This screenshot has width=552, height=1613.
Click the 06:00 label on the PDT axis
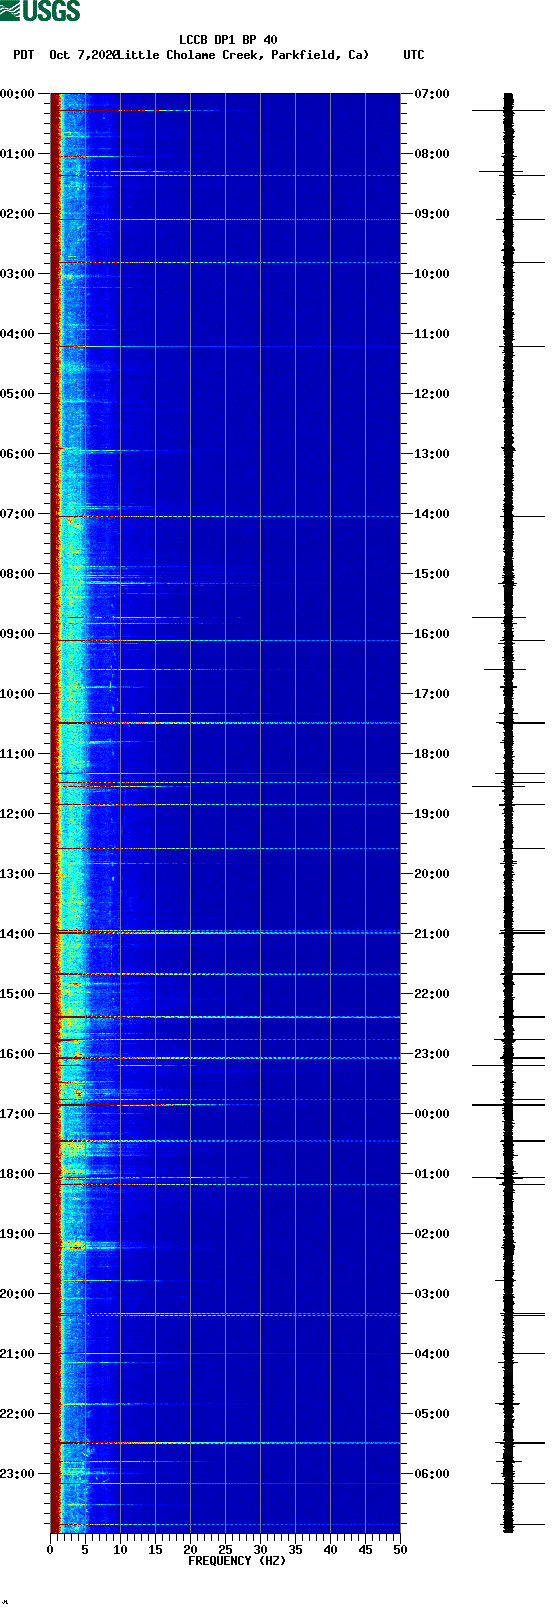[x=18, y=454]
